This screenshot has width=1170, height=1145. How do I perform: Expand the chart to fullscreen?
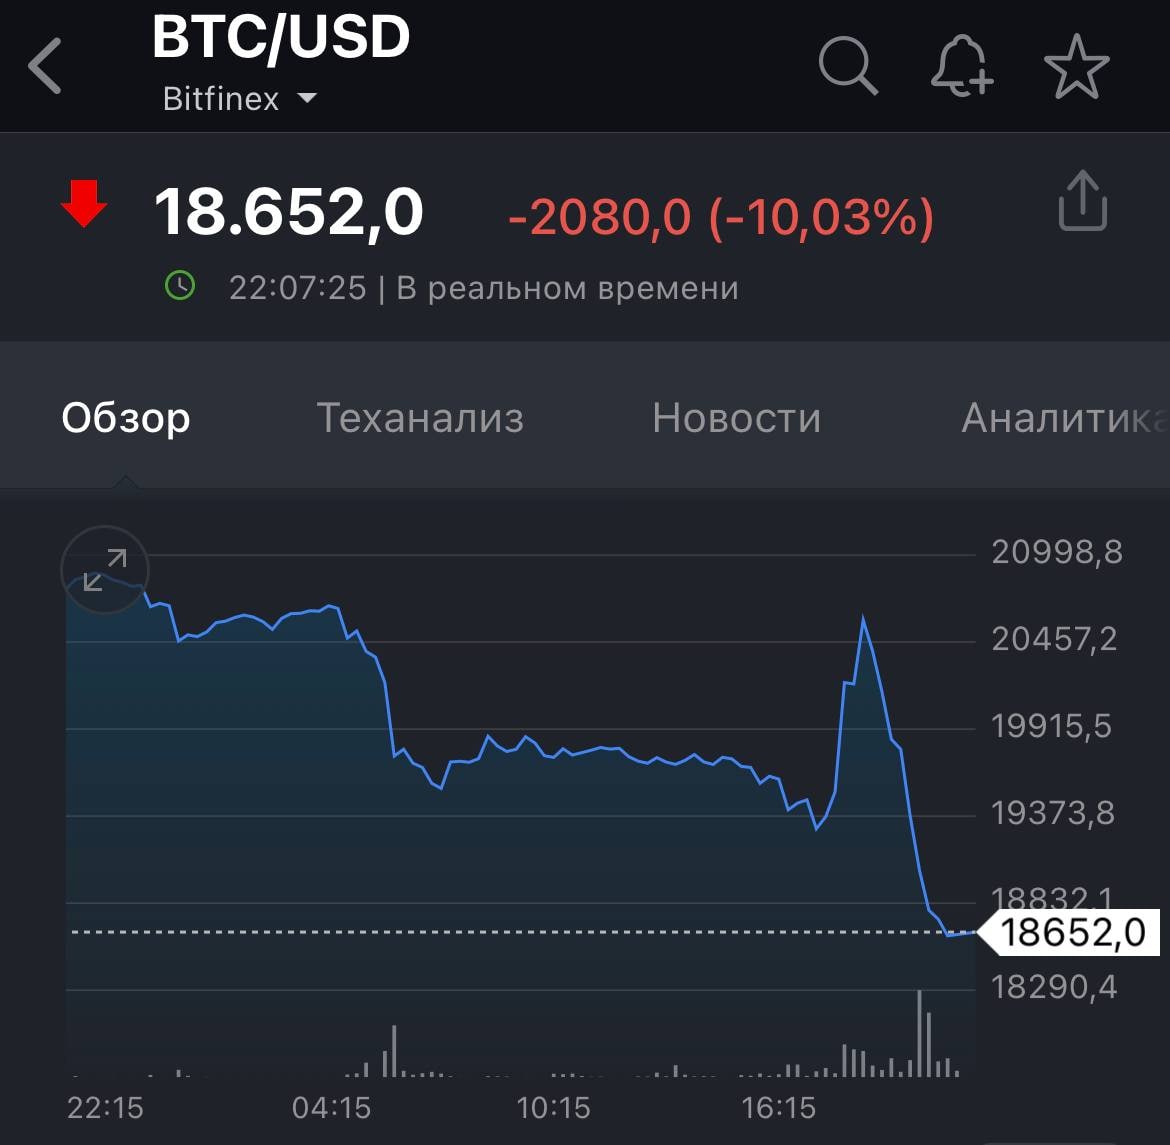pyautogui.click(x=105, y=570)
